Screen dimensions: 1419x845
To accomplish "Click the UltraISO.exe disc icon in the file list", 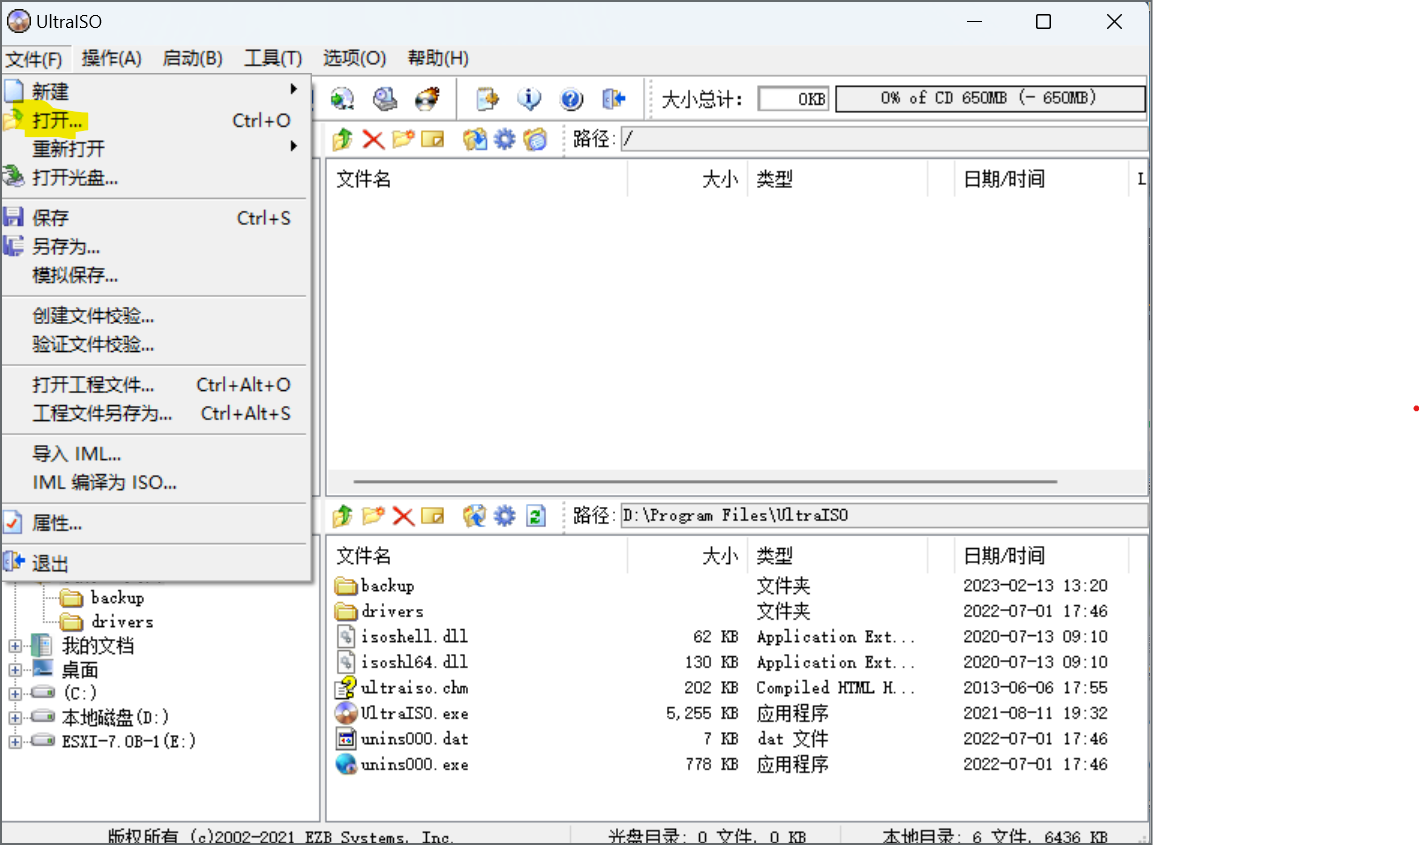I will [346, 713].
